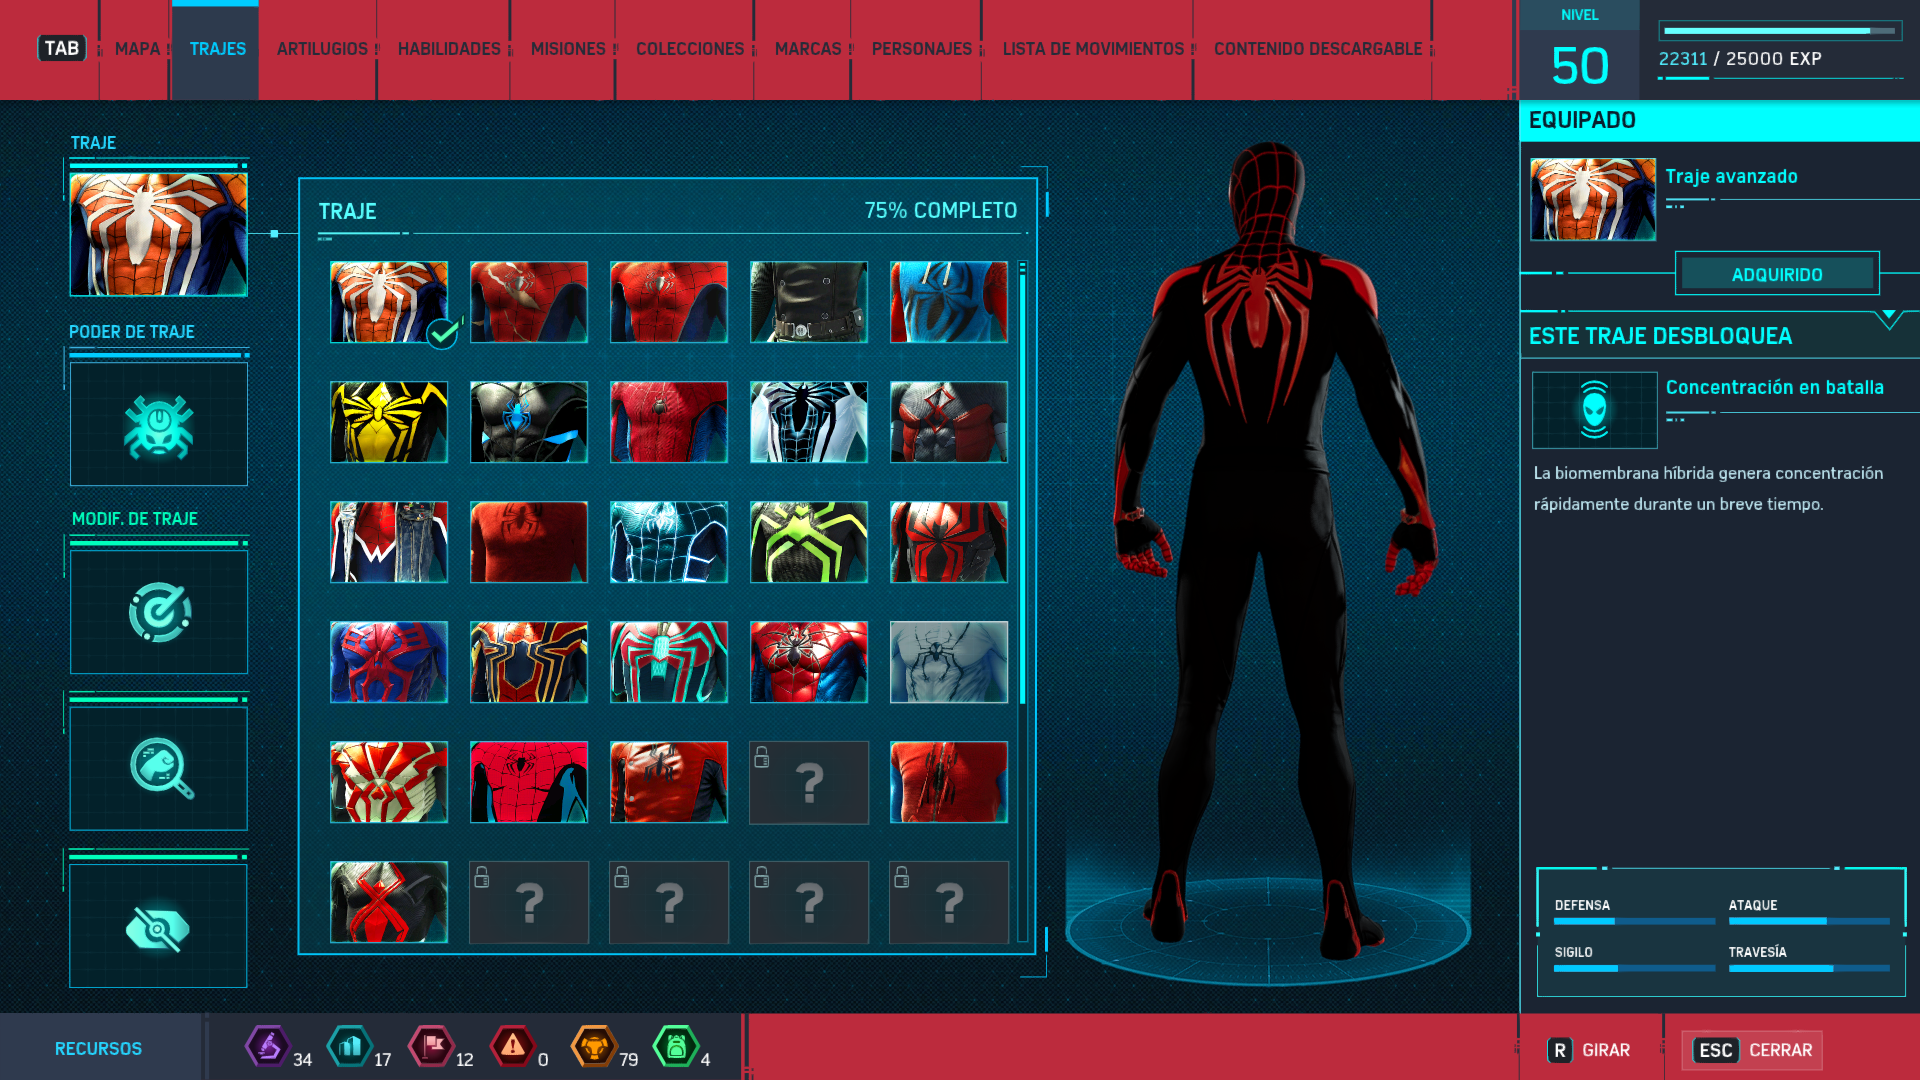This screenshot has width=1920, height=1080.
Task: Click the orange challenge token icon
Action: [x=594, y=1047]
